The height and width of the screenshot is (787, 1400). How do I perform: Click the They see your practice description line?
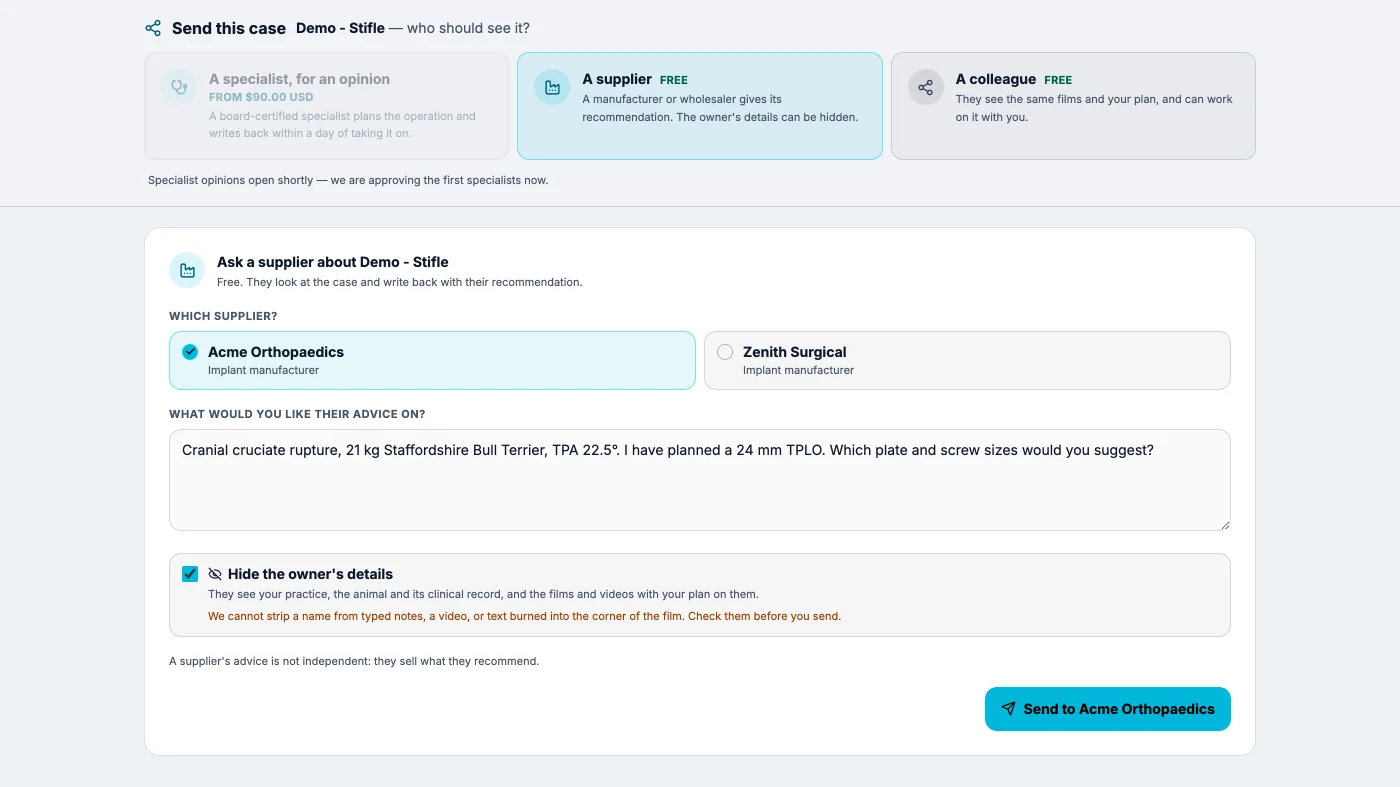click(x=483, y=594)
